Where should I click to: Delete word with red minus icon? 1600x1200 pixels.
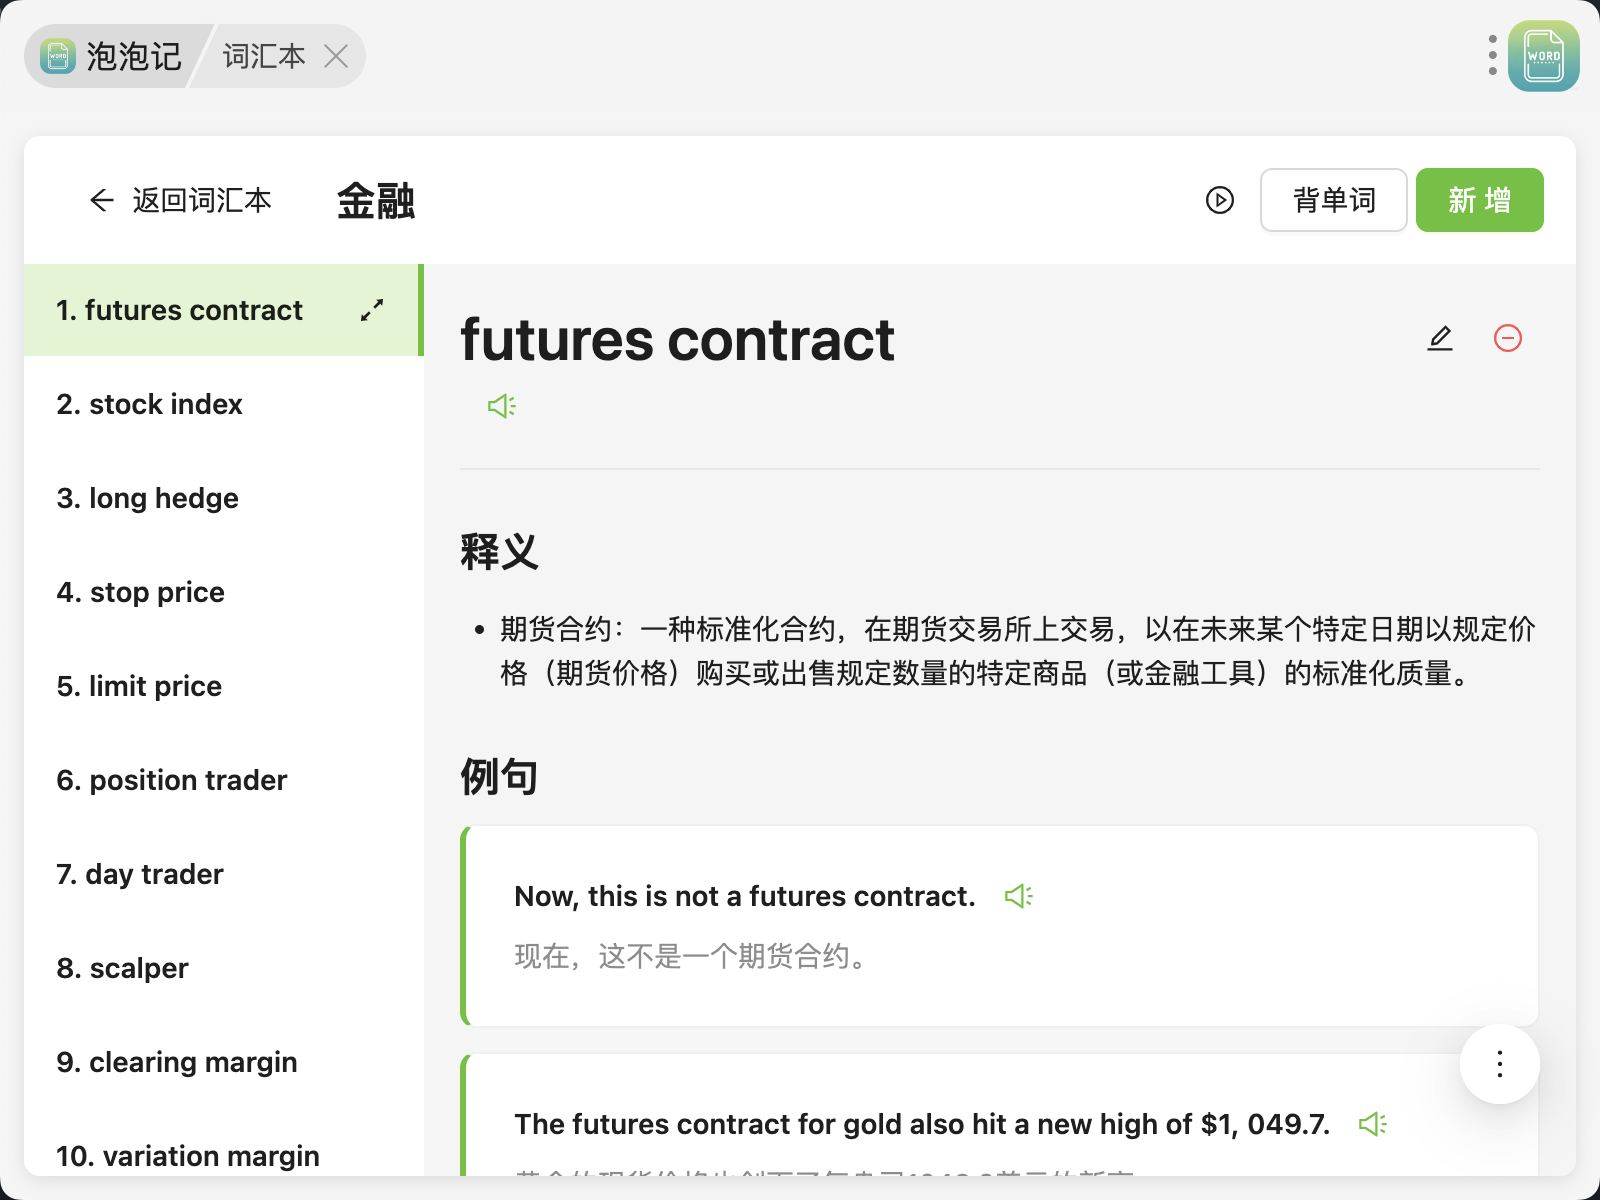[1507, 339]
